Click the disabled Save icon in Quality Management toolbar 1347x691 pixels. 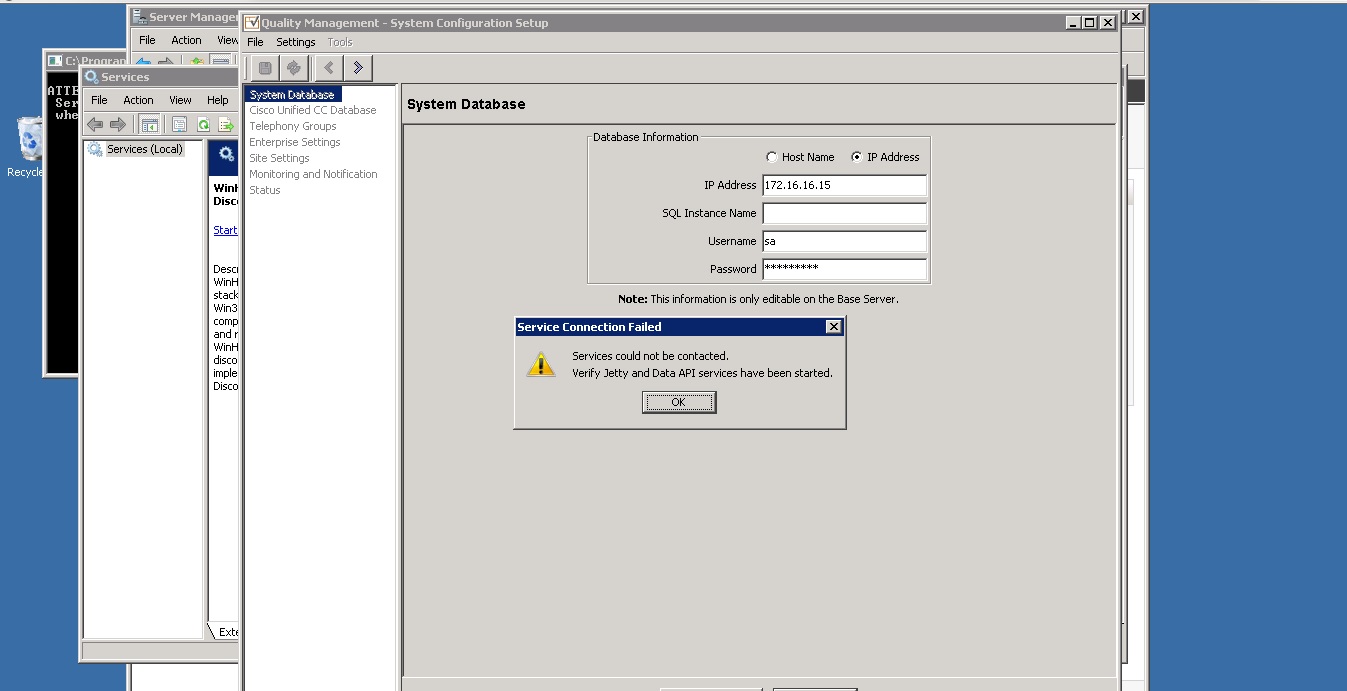tap(265, 68)
